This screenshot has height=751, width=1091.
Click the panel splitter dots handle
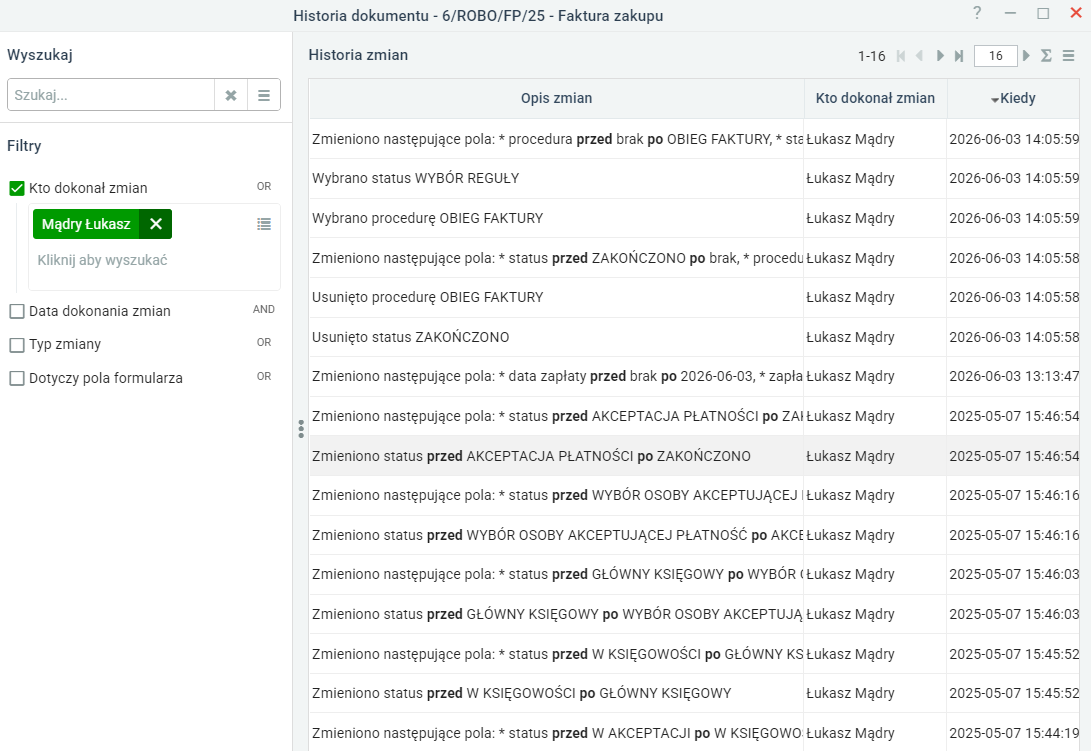[x=301, y=429]
